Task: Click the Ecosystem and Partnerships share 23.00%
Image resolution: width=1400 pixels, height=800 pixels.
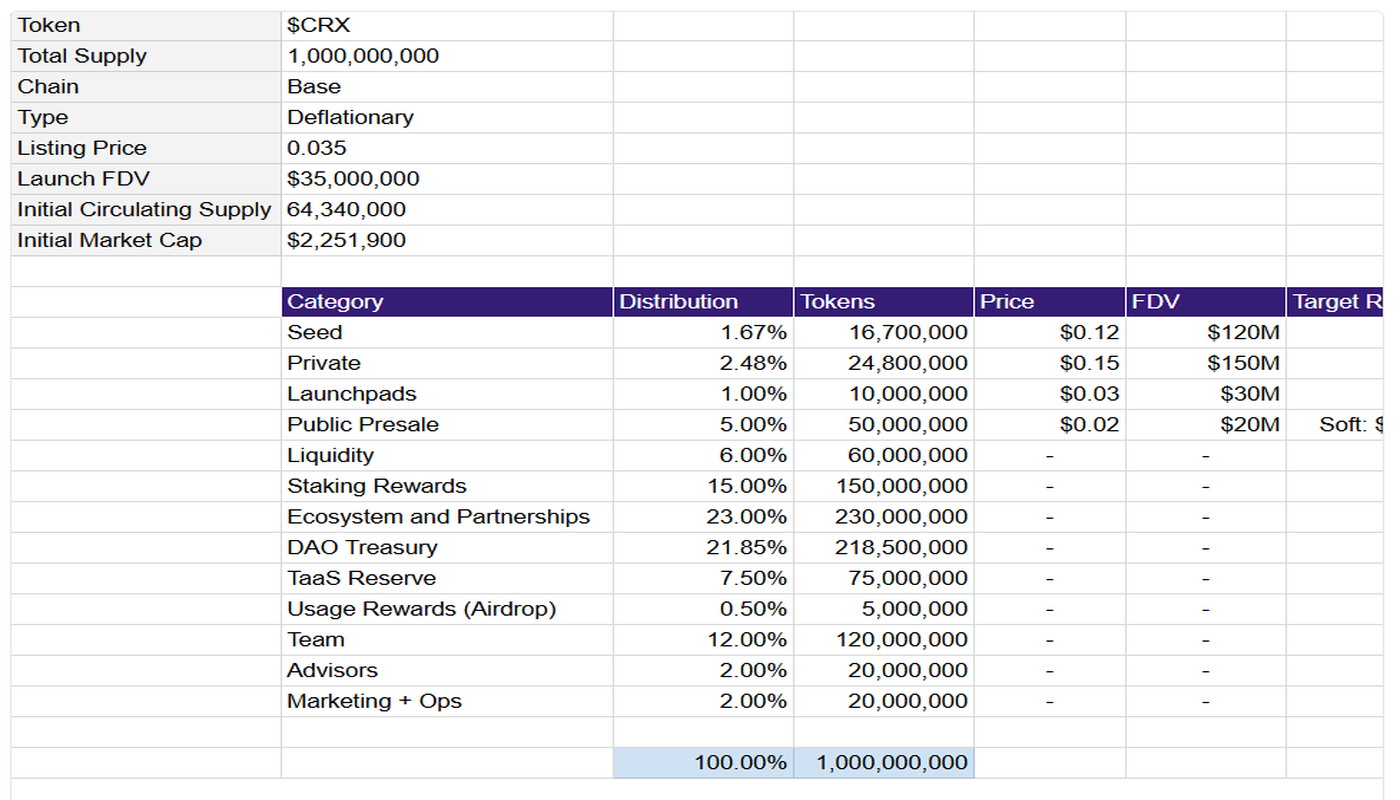Action: point(704,517)
